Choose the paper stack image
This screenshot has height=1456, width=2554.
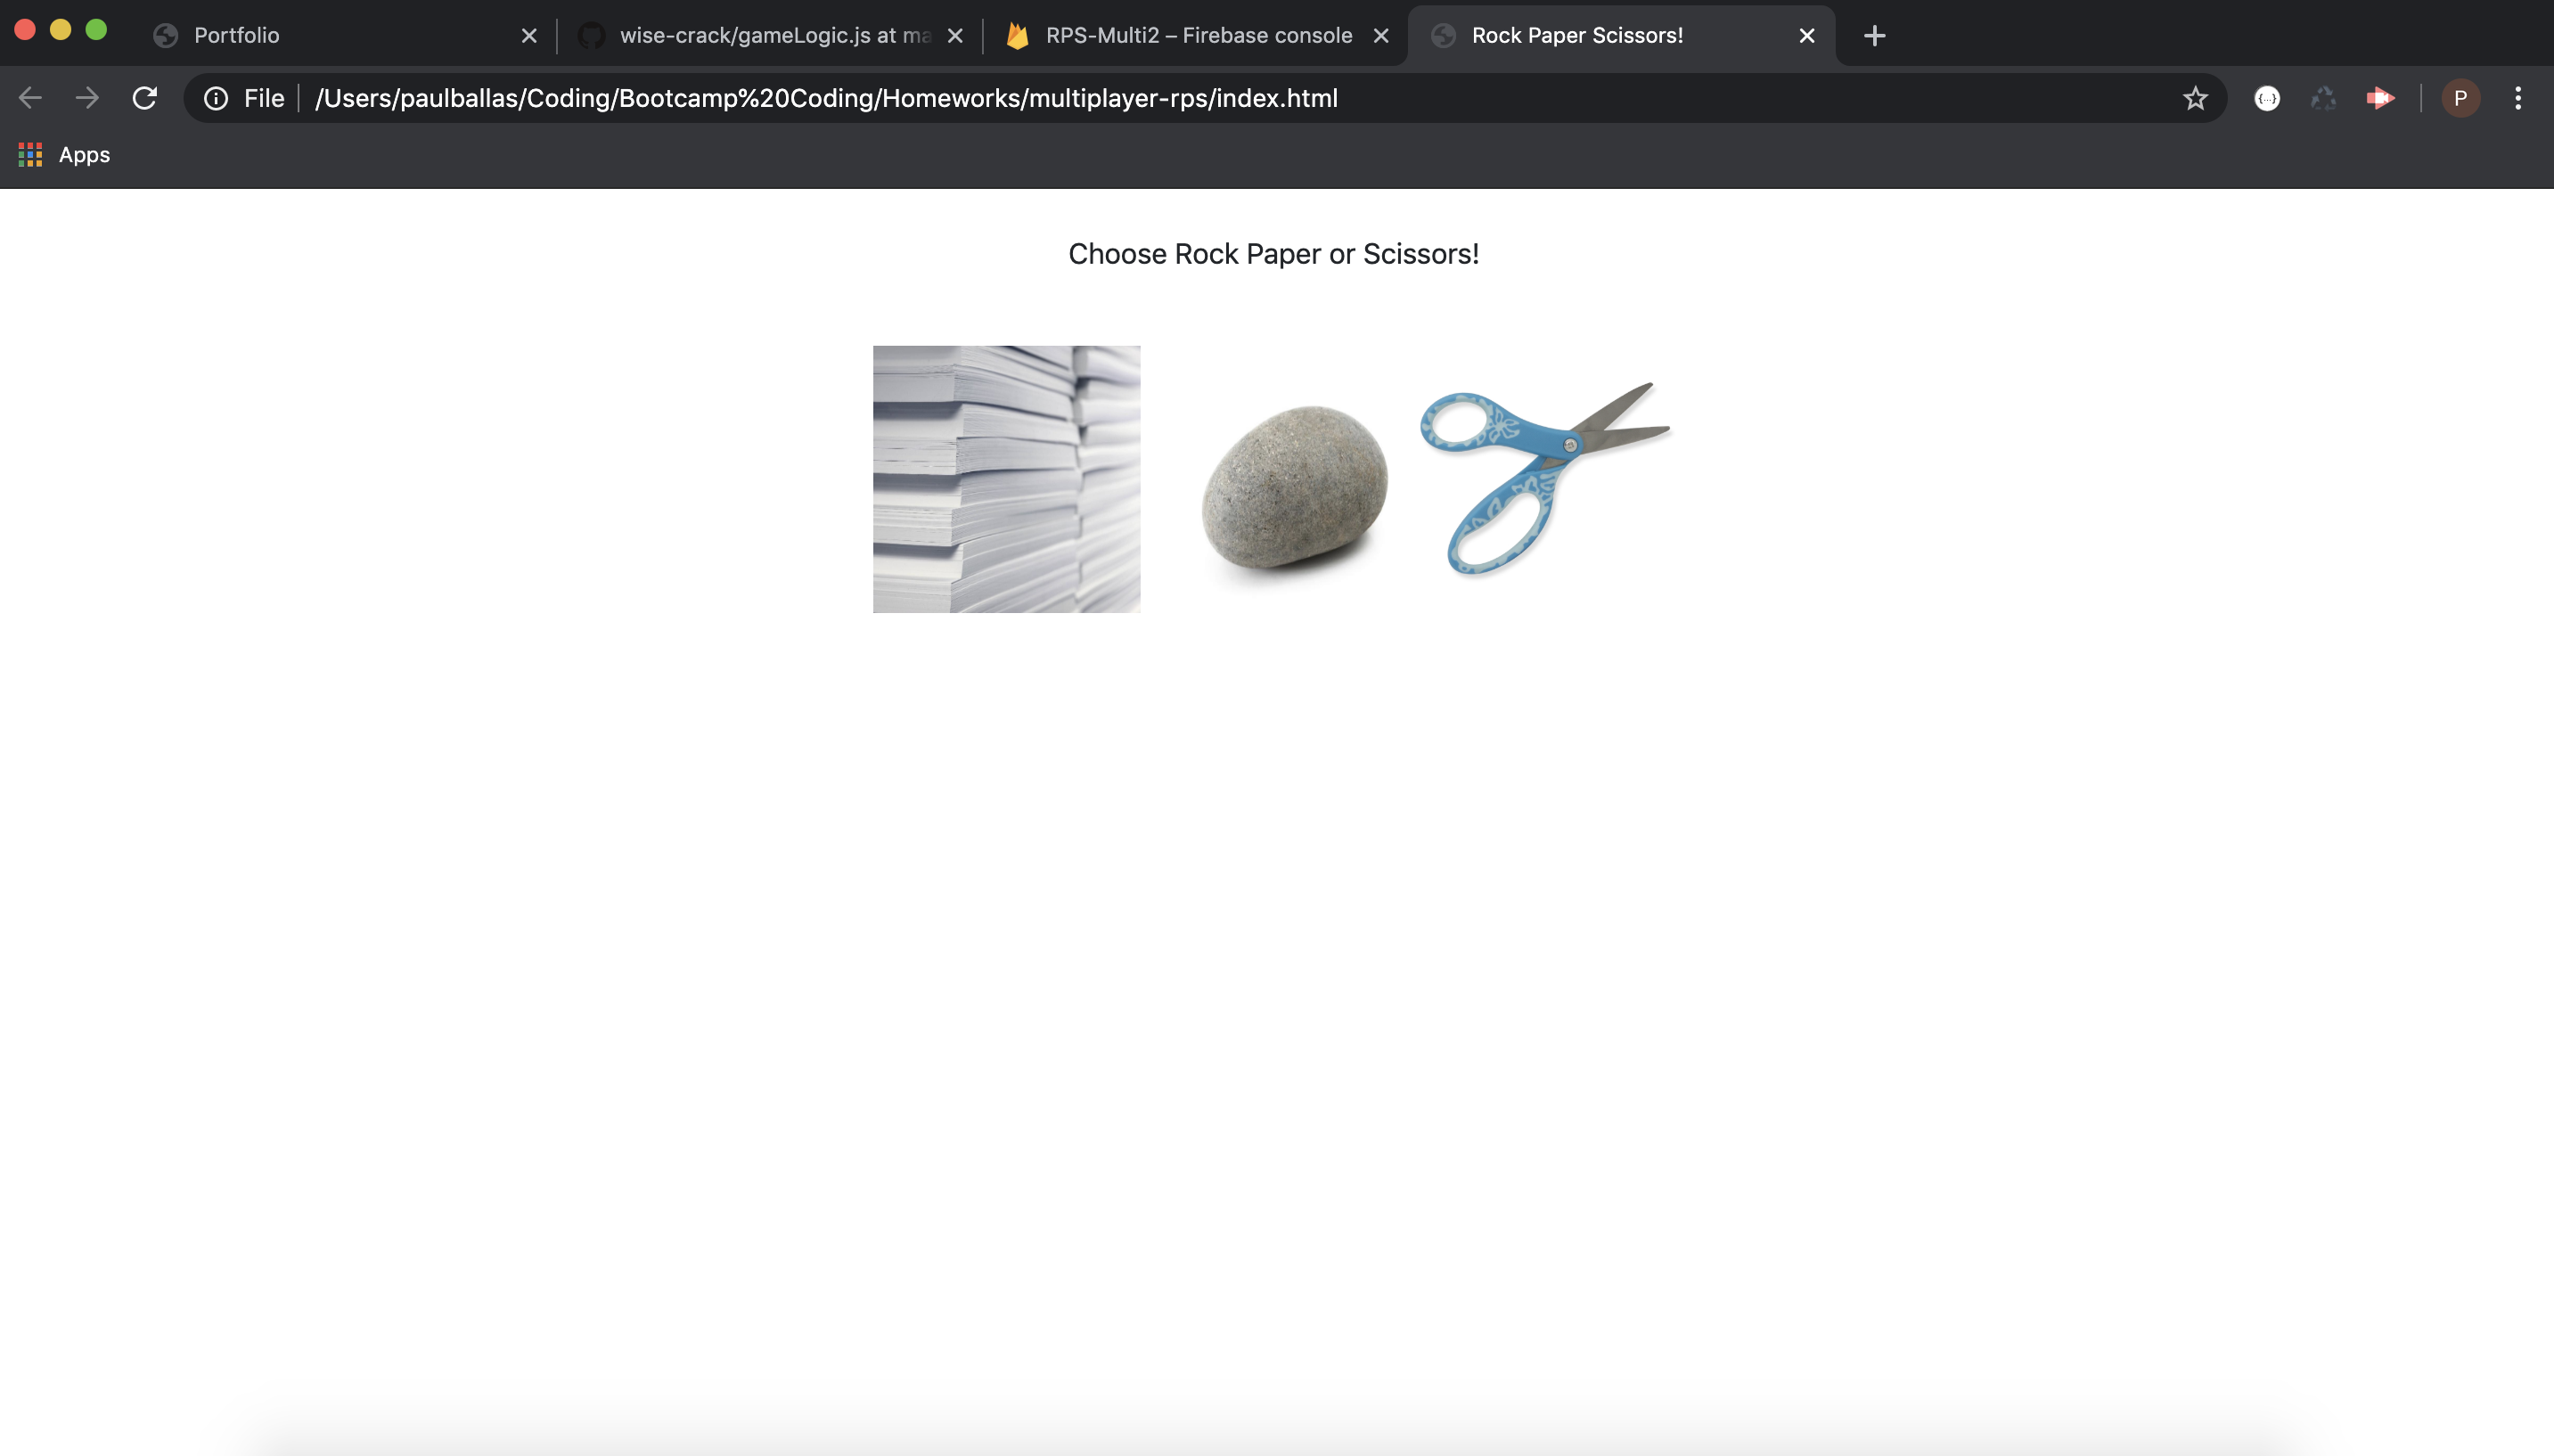pyautogui.click(x=1006, y=479)
